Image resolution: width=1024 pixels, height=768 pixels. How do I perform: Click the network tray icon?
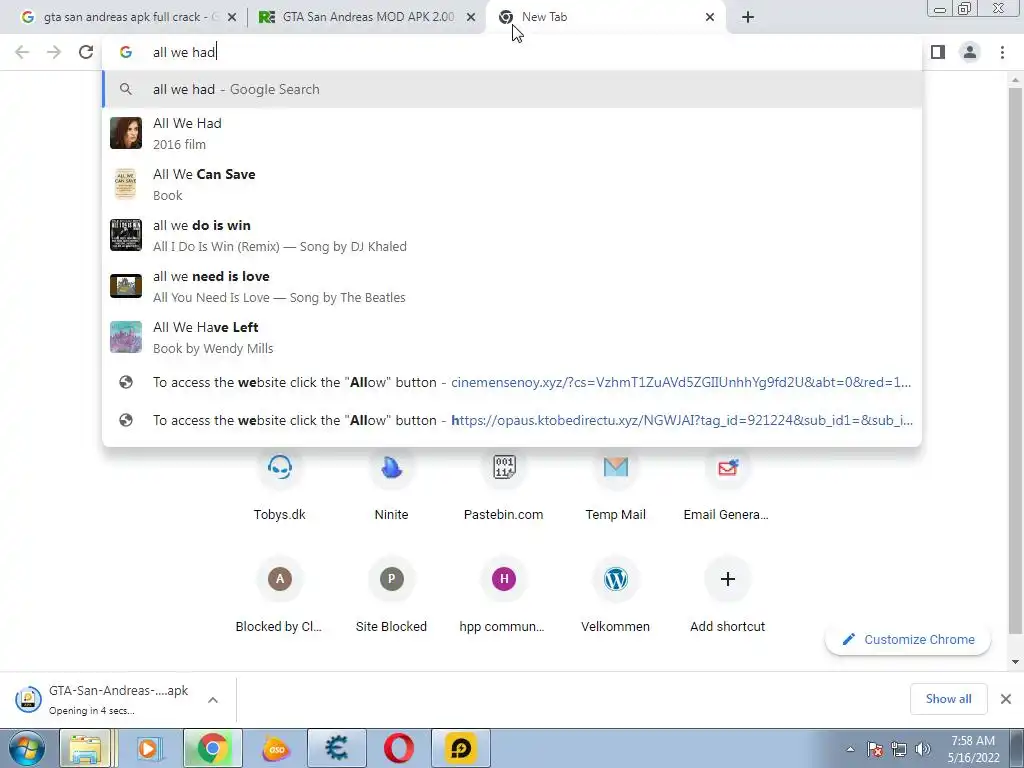(899, 749)
